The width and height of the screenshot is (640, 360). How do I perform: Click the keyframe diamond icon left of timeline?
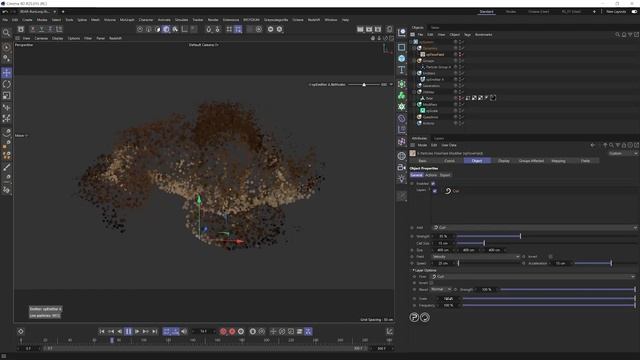(x=21, y=331)
